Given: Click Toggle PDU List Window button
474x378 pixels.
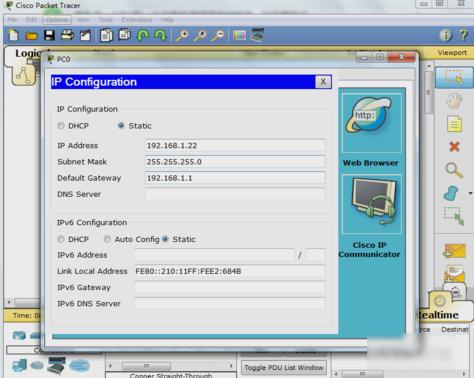Looking at the screenshot, I should pos(284,368).
